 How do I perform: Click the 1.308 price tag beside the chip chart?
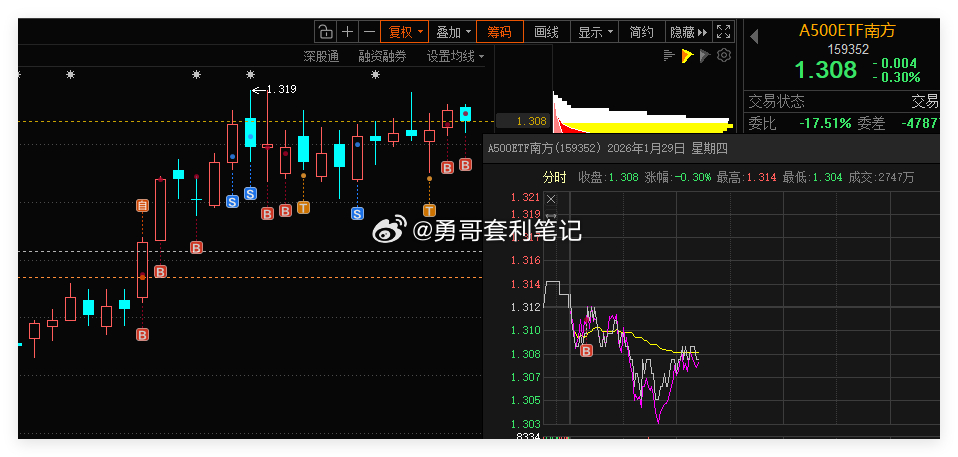click(x=524, y=121)
